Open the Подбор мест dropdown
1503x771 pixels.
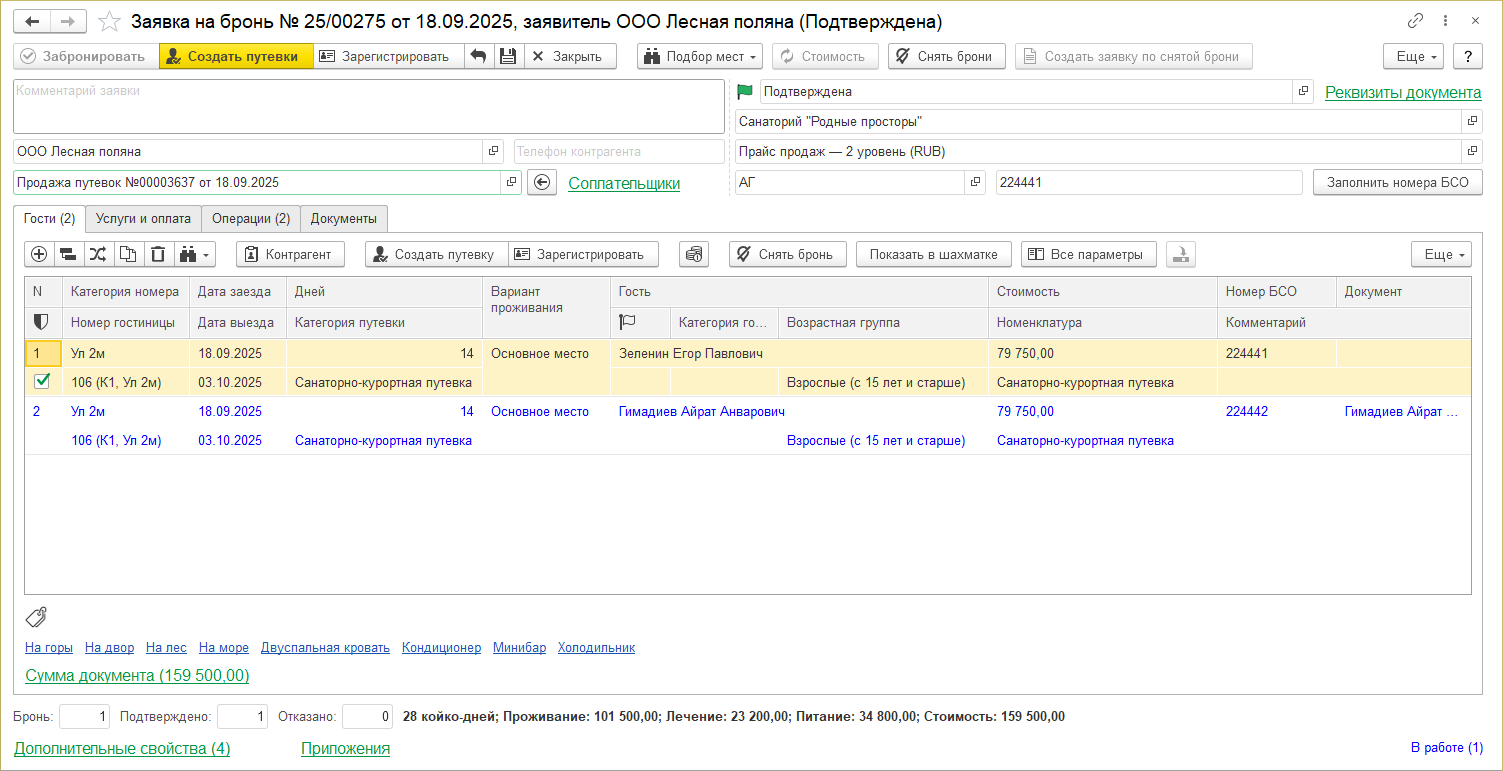[699, 56]
